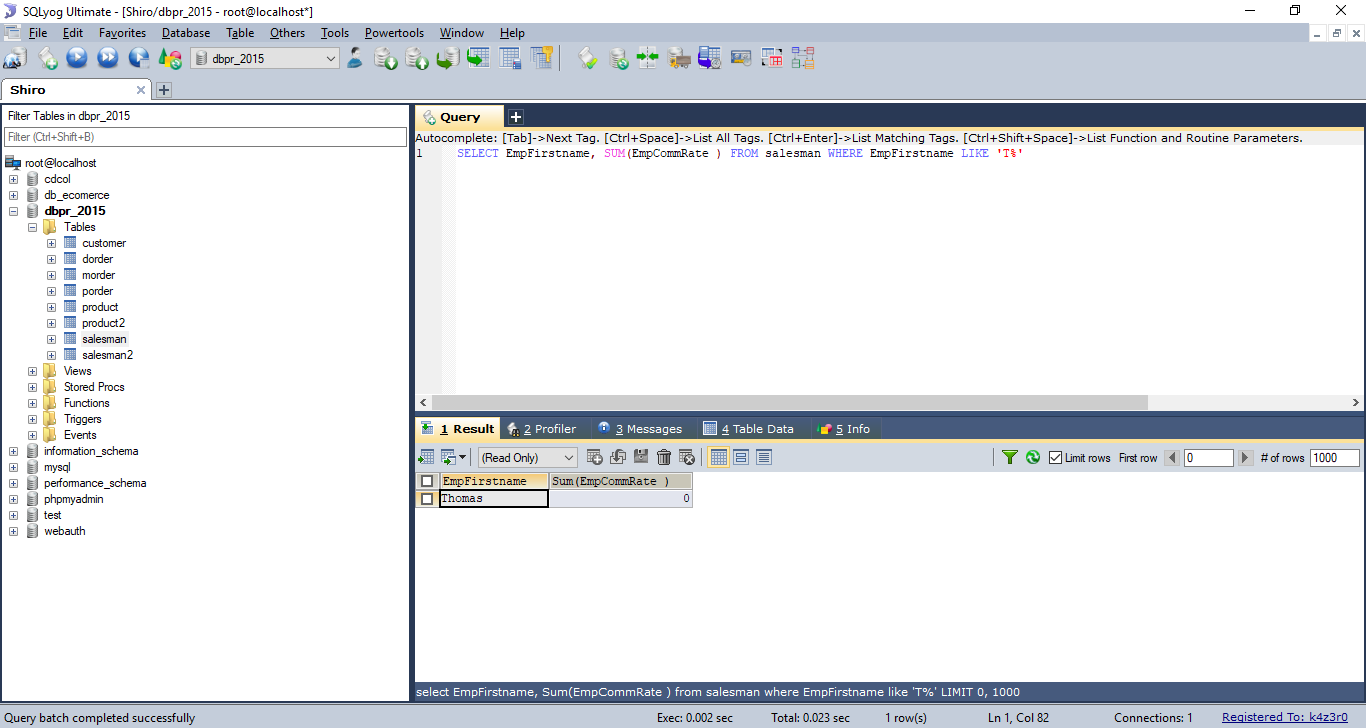Viewport: 1366px width, 728px height.
Task: Expand the customer table node
Action: (51, 243)
